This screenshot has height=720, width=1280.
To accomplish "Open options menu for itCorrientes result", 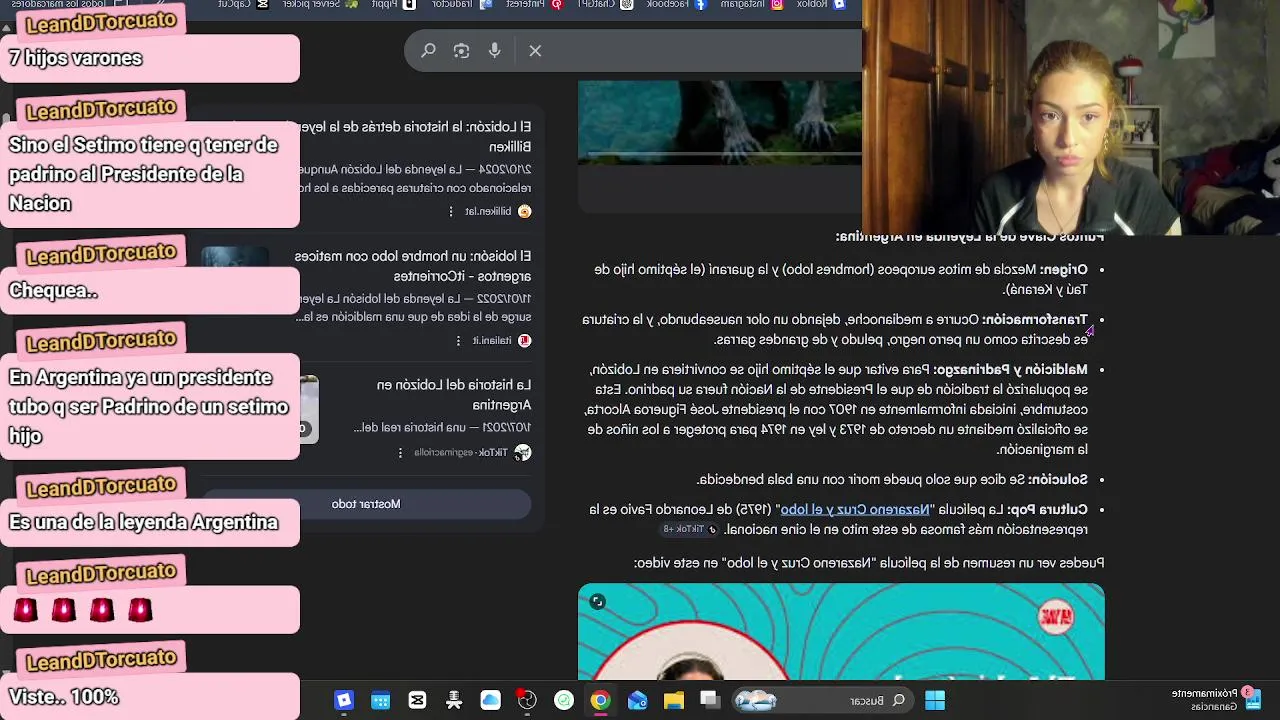I will pos(459,340).
